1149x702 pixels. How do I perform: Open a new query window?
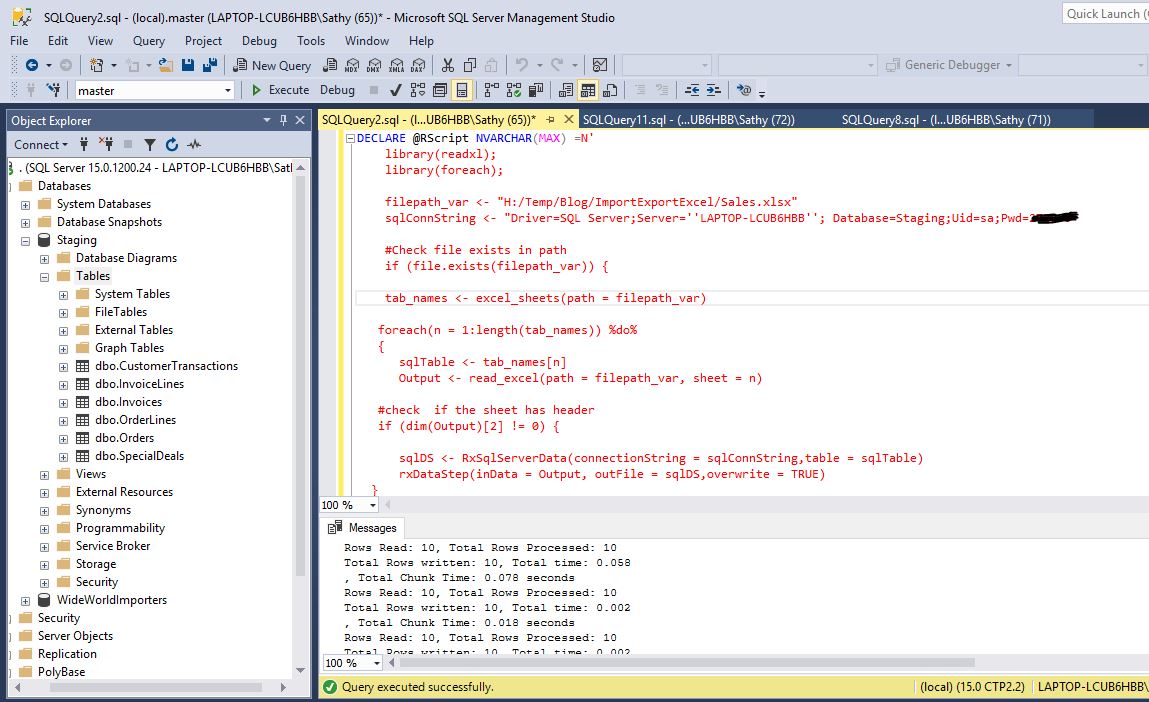pyautogui.click(x=273, y=65)
